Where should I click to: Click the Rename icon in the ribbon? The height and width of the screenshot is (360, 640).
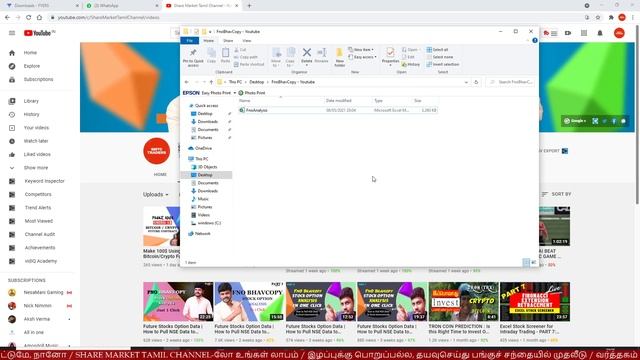pyautogui.click(x=322, y=56)
